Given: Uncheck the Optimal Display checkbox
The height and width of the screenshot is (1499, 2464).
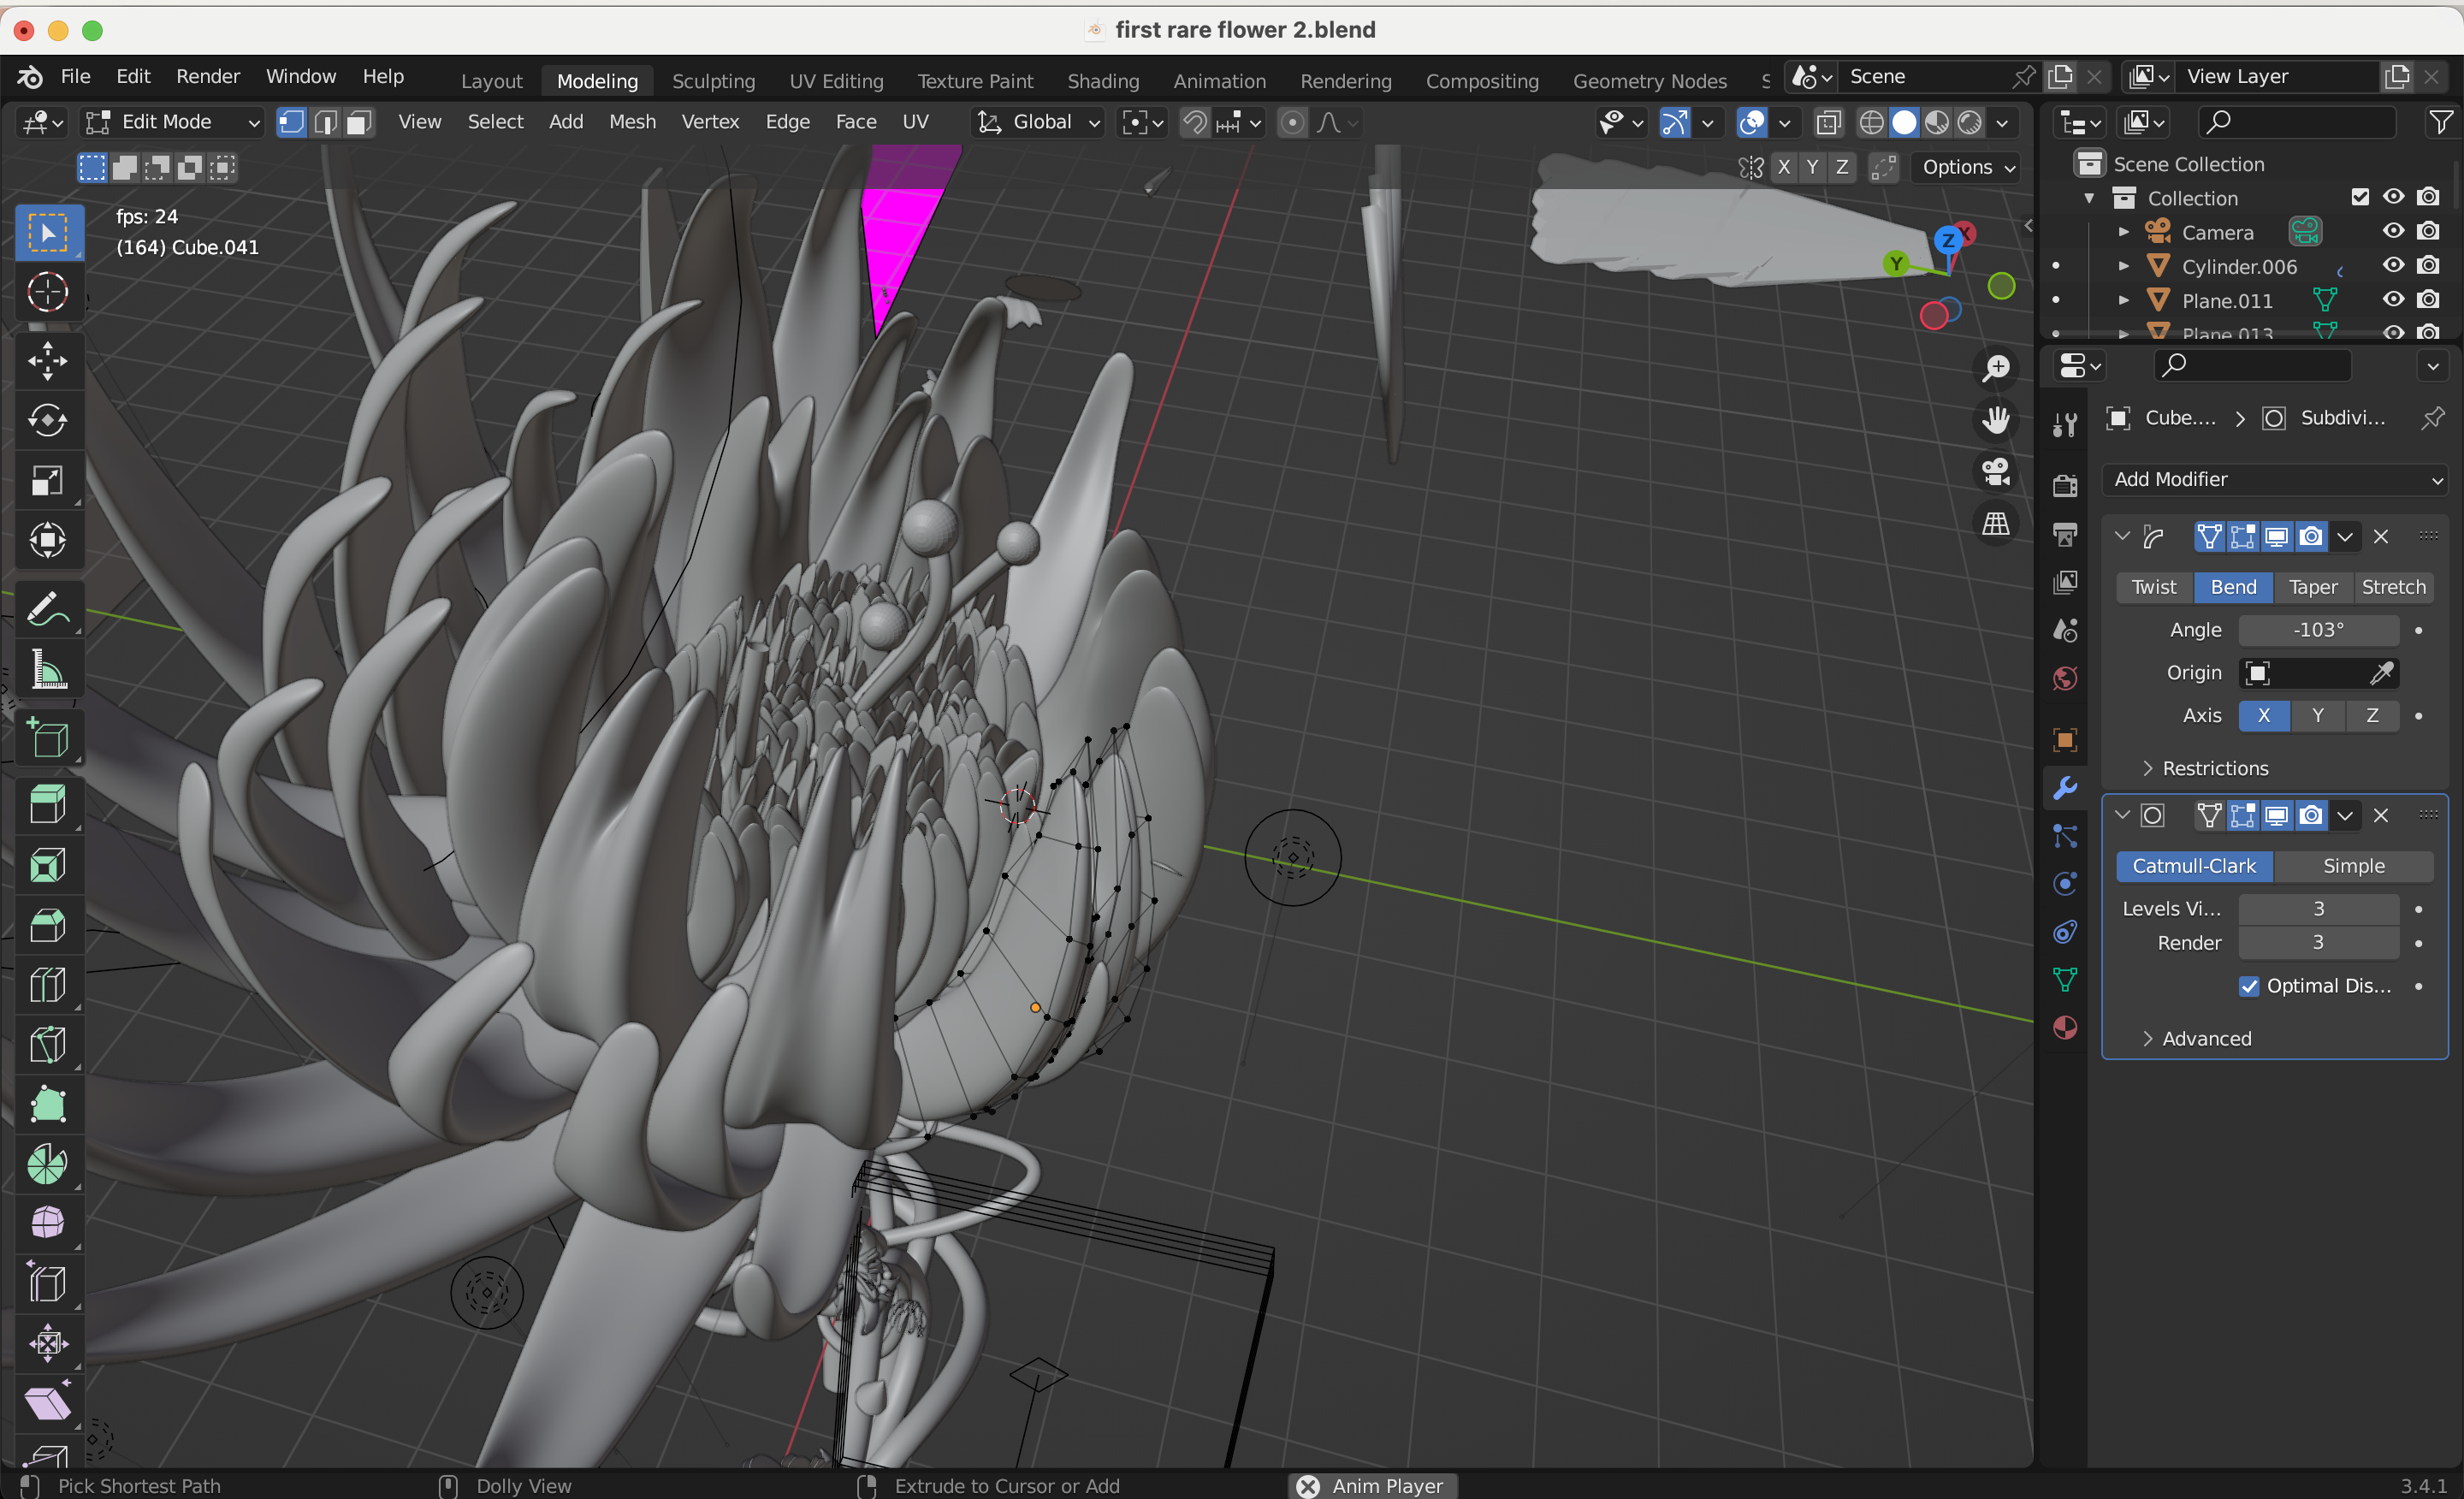Looking at the screenshot, I should 2249,986.
